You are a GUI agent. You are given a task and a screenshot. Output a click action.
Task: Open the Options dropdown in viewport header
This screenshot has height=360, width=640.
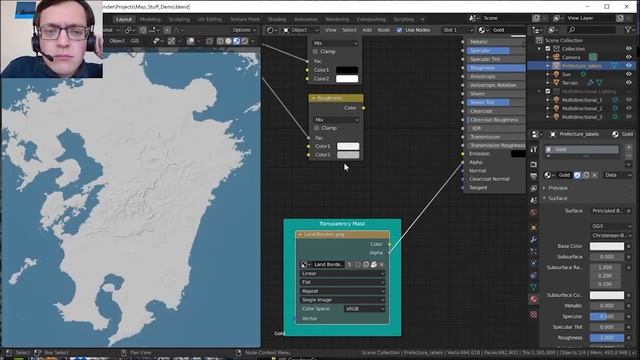pos(244,30)
